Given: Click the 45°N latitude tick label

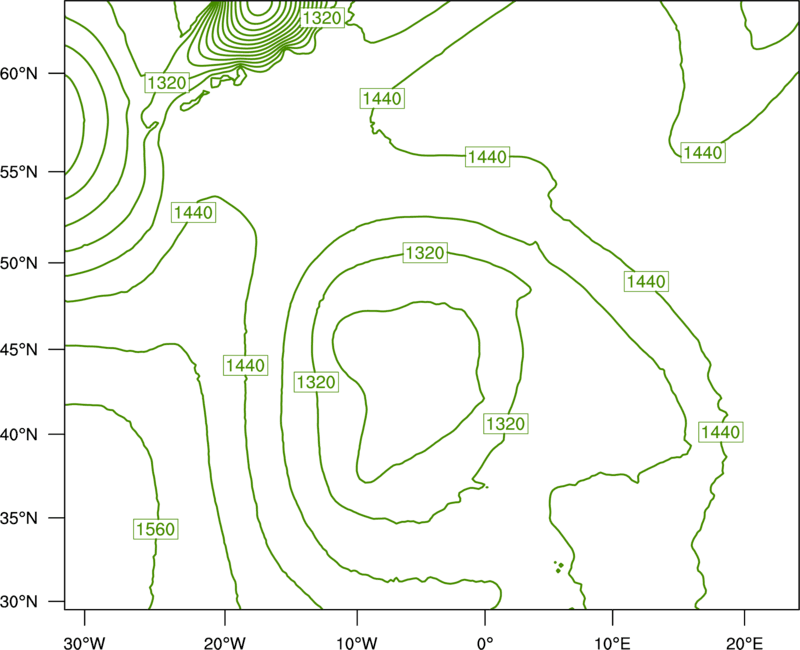Looking at the screenshot, I should point(19,349).
